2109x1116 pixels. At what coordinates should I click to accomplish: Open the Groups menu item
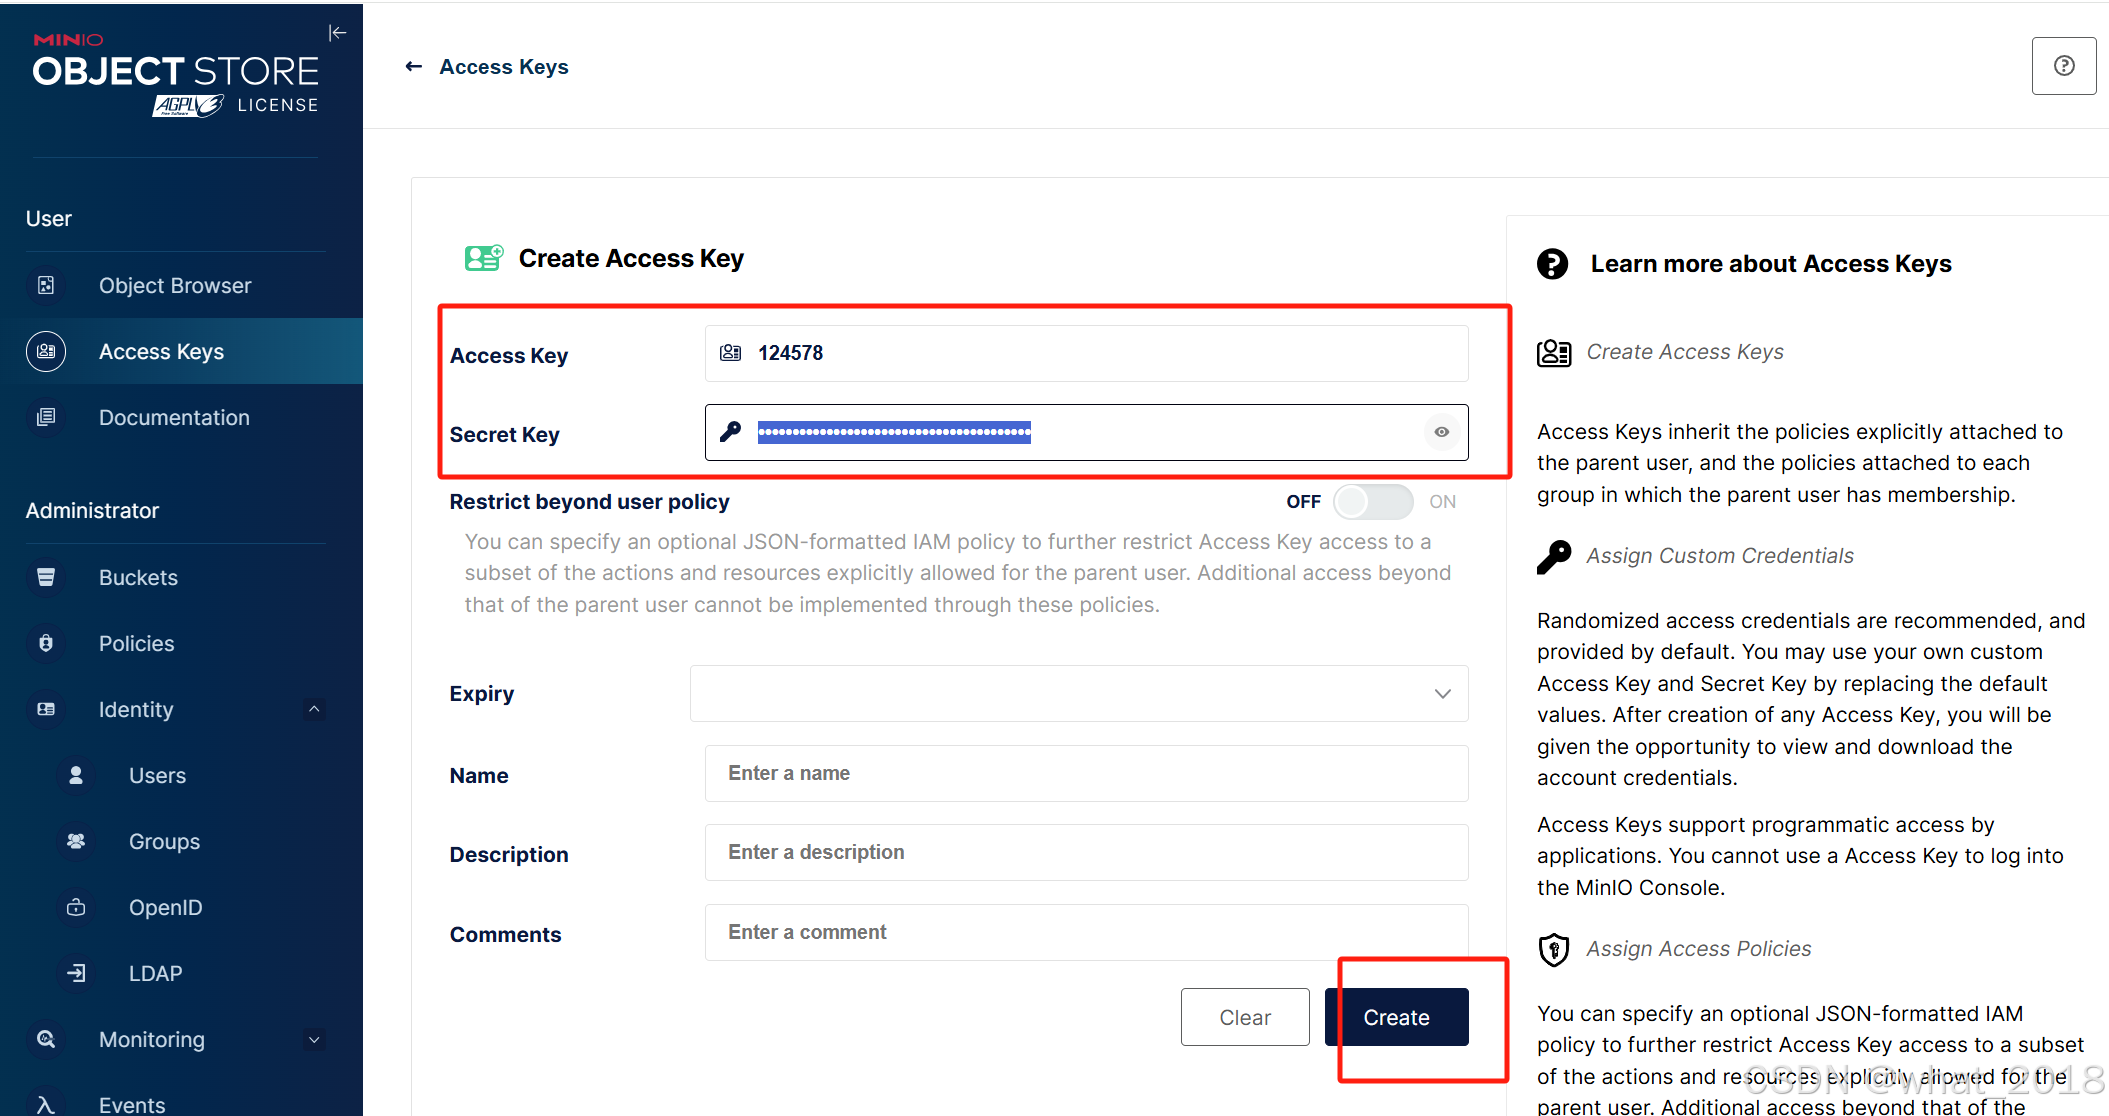164,842
